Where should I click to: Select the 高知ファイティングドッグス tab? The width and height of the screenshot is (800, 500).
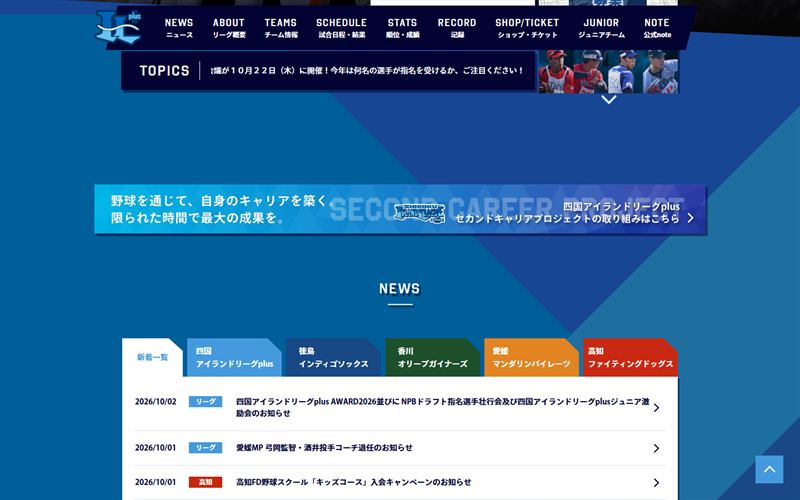[630, 357]
